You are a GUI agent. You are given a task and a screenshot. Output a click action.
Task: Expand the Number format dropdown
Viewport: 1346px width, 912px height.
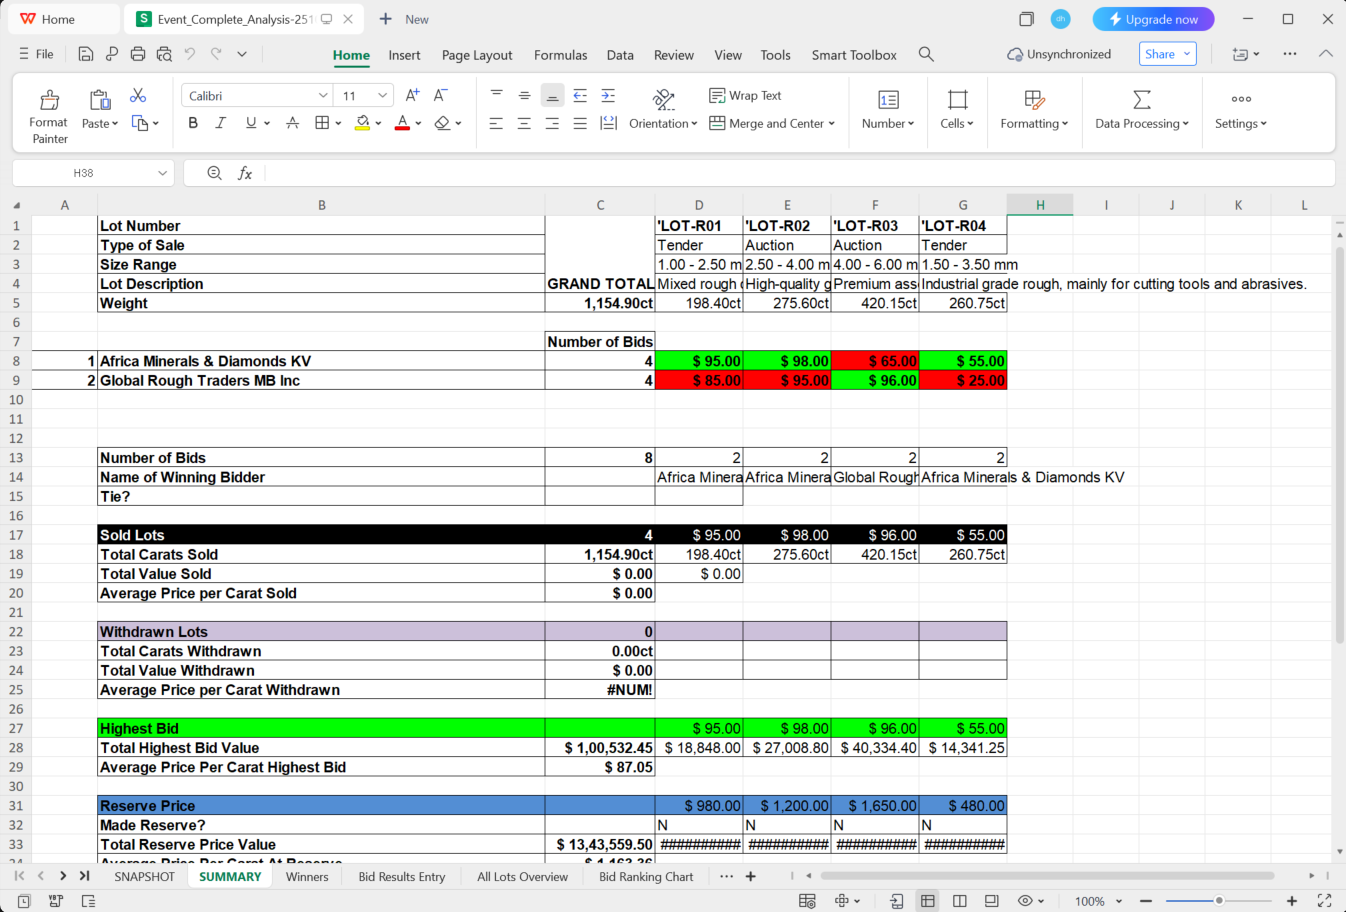888,123
